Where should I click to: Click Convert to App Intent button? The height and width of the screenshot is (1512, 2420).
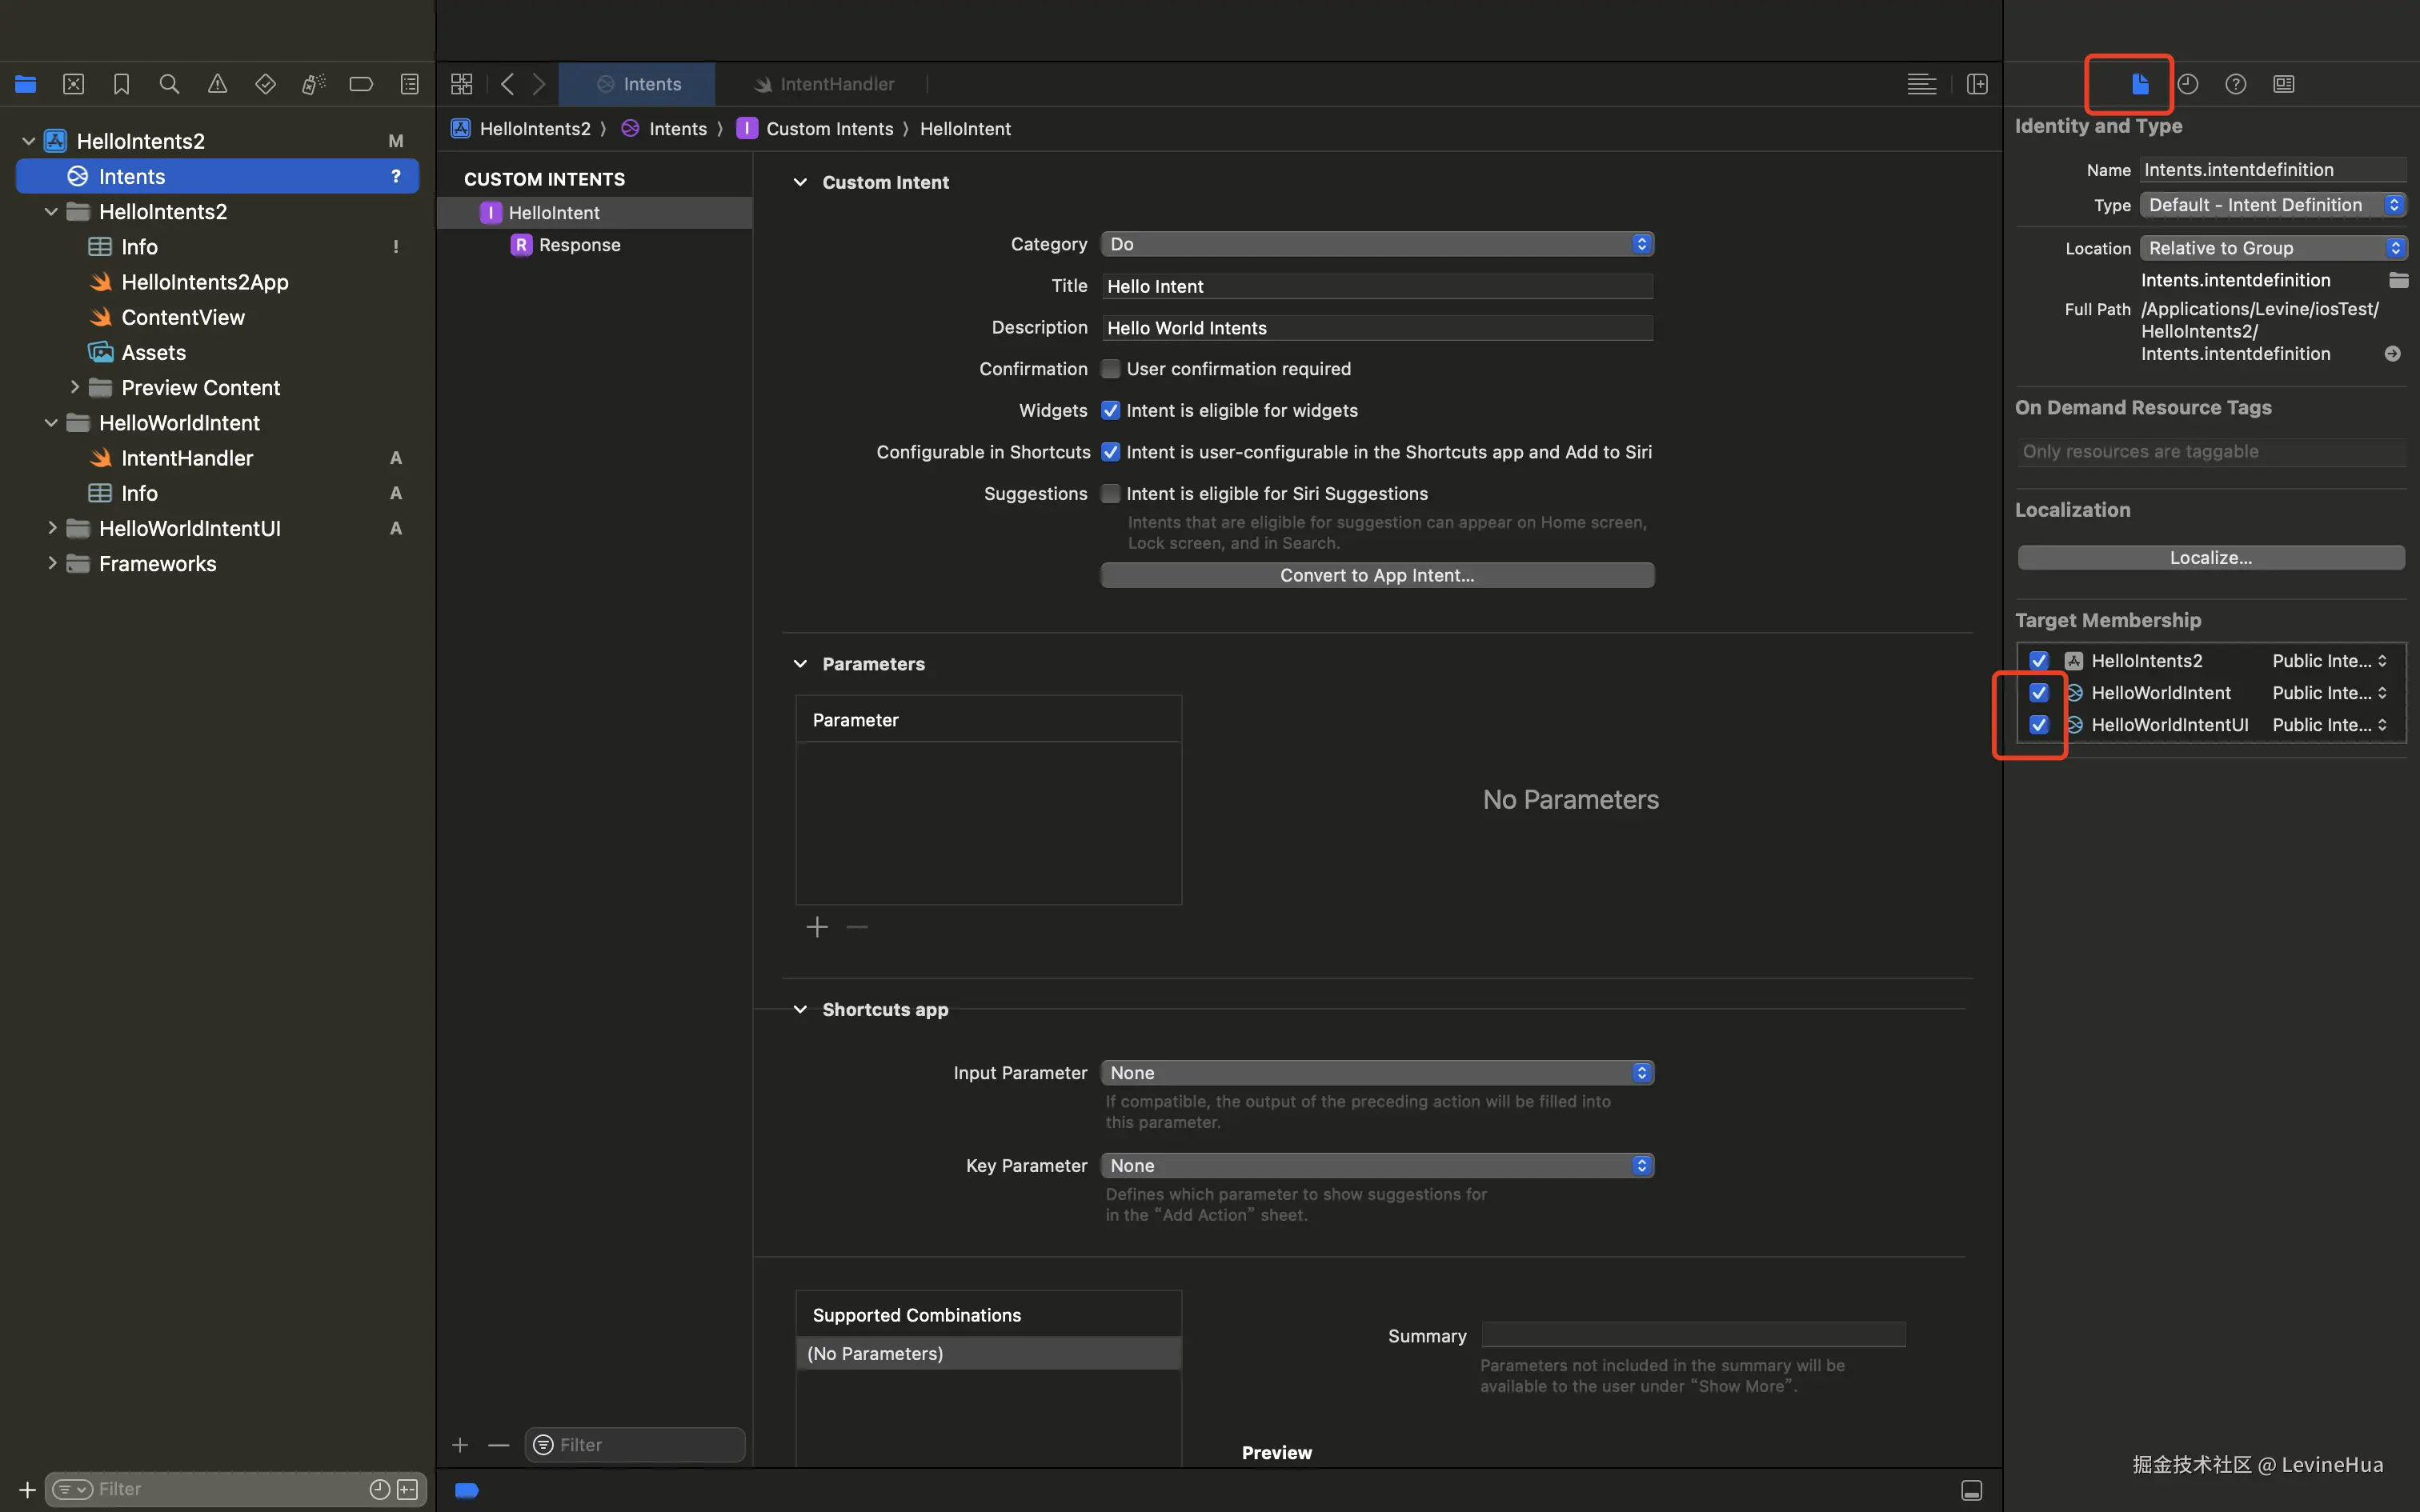coord(1376,575)
